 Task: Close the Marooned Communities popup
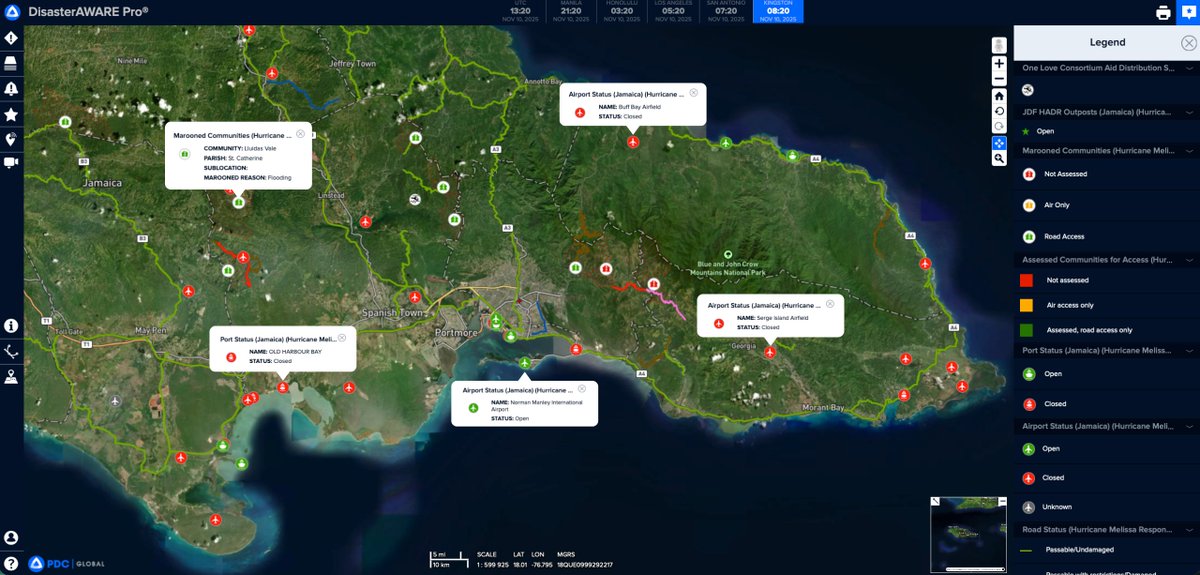pos(300,133)
